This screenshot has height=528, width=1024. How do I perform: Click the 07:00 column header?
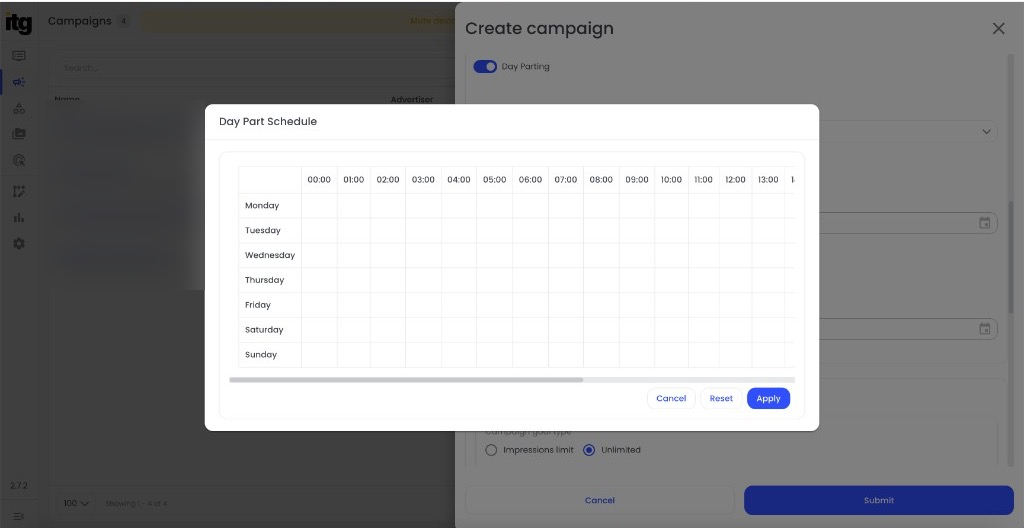click(x=566, y=180)
